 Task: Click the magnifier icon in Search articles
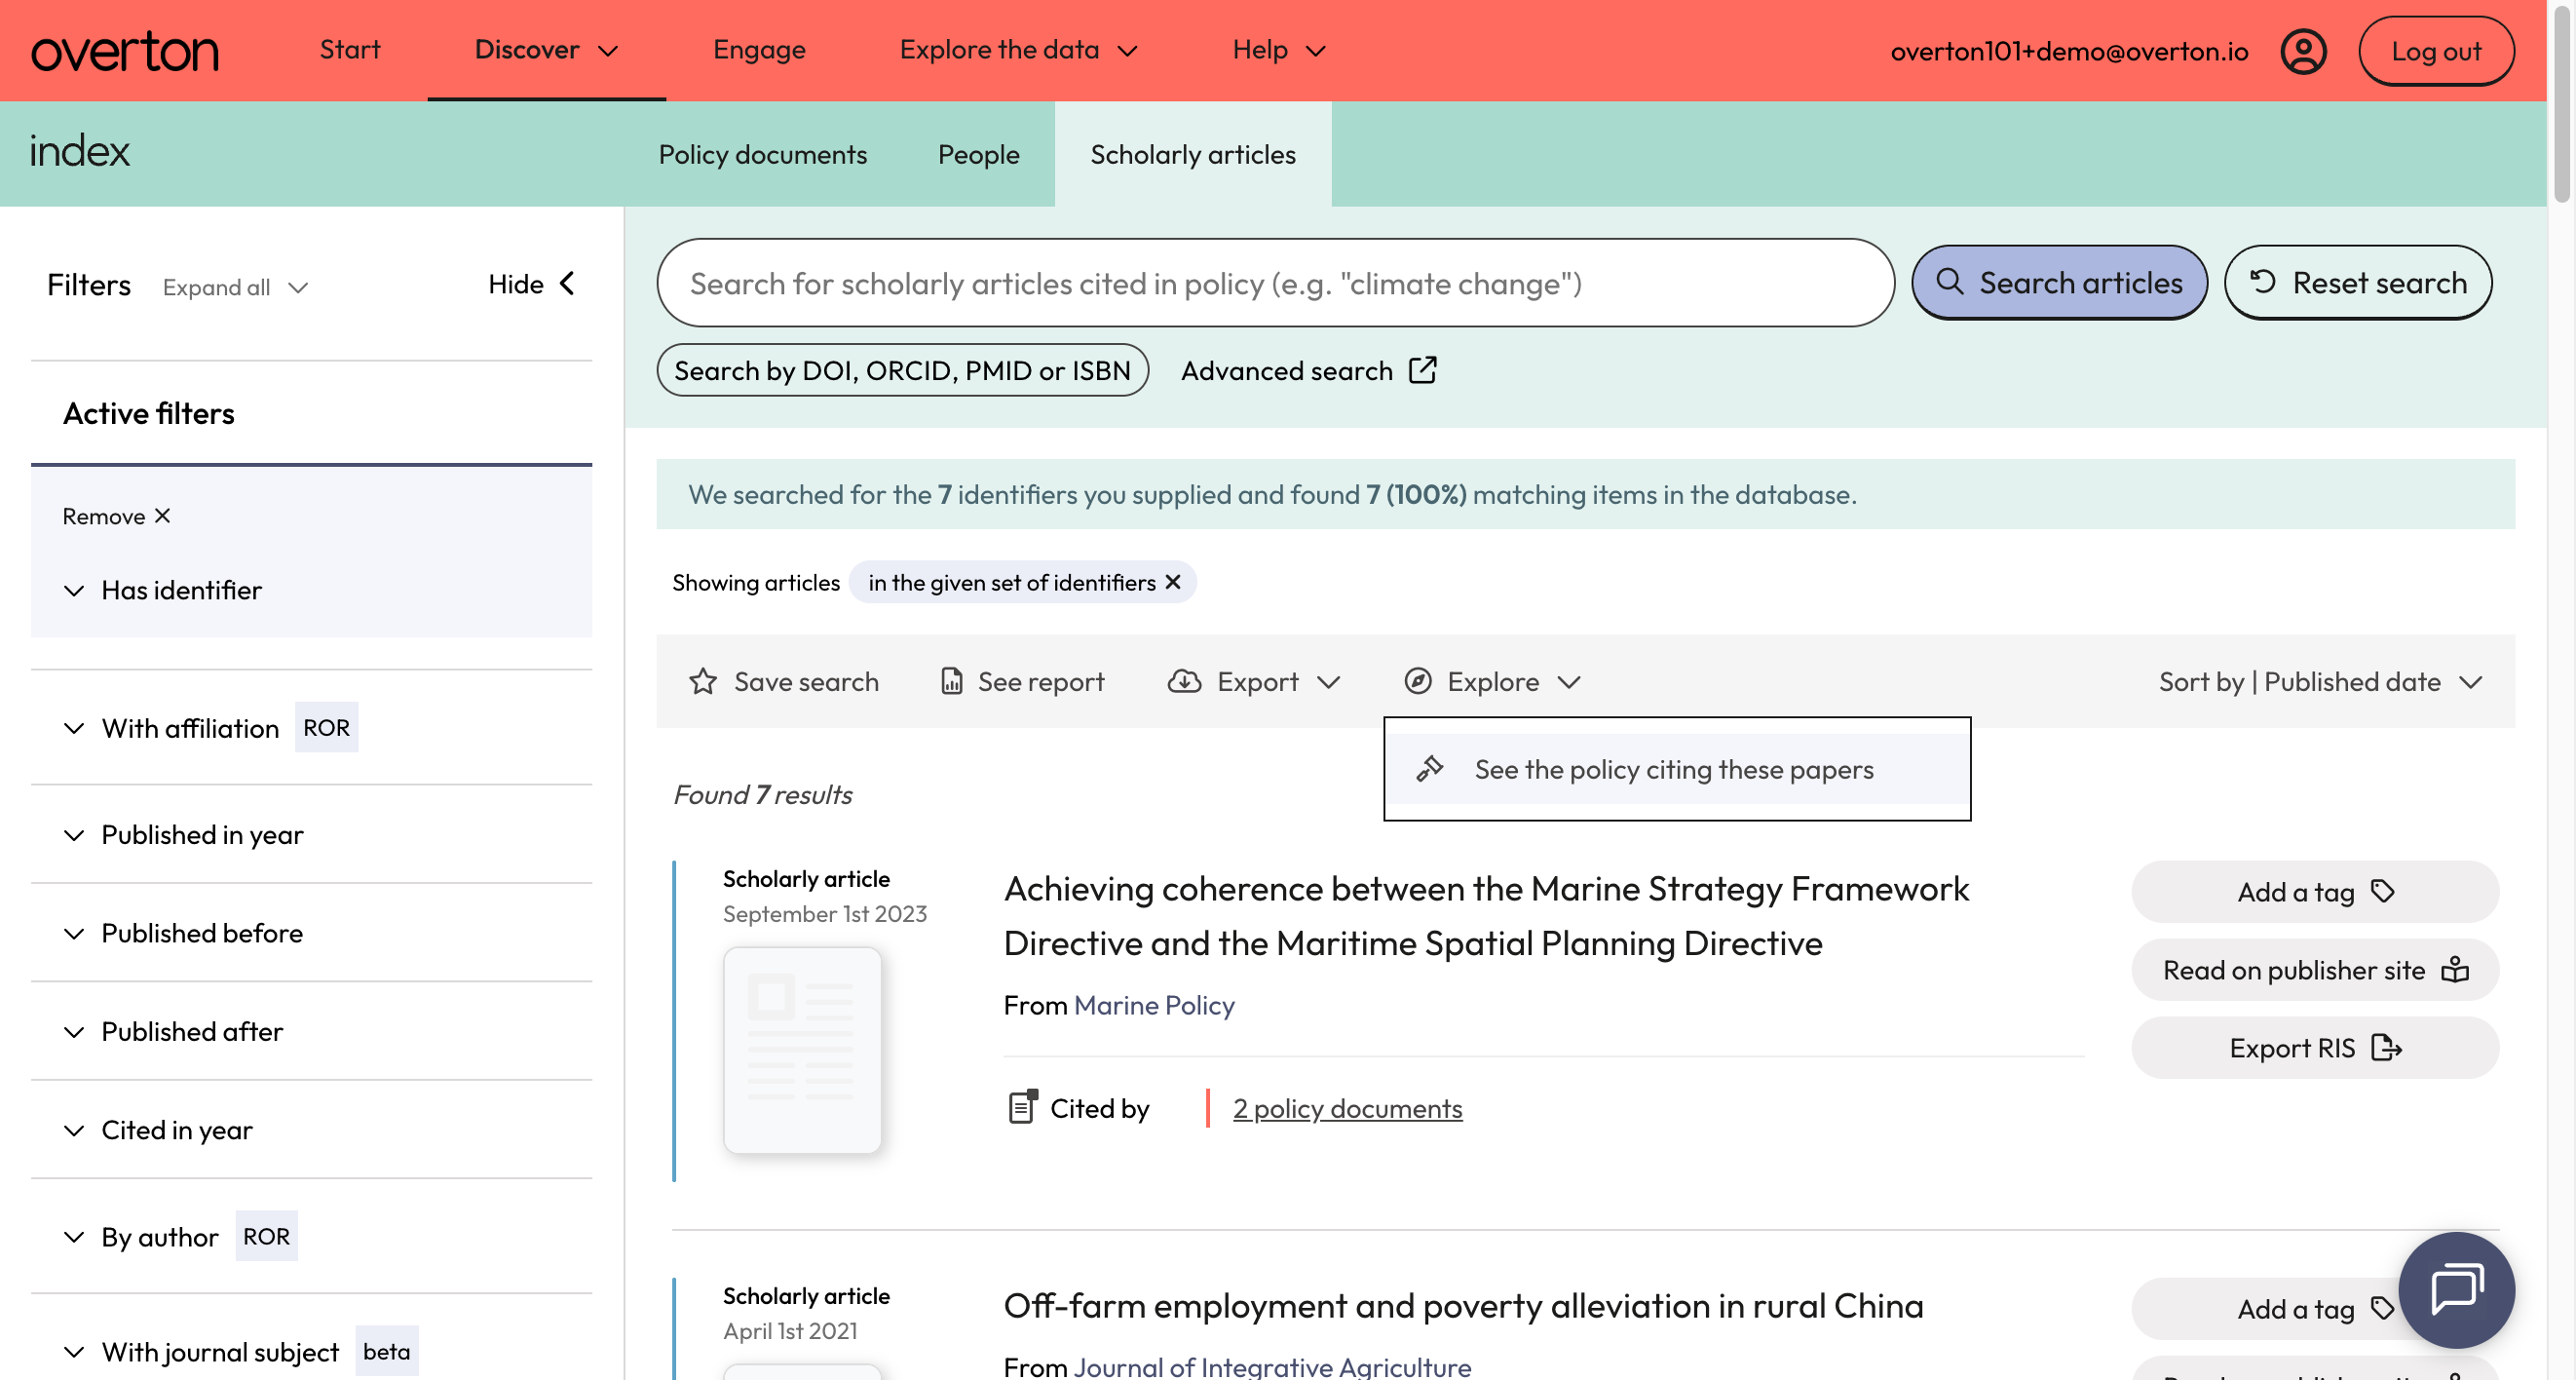(1949, 282)
